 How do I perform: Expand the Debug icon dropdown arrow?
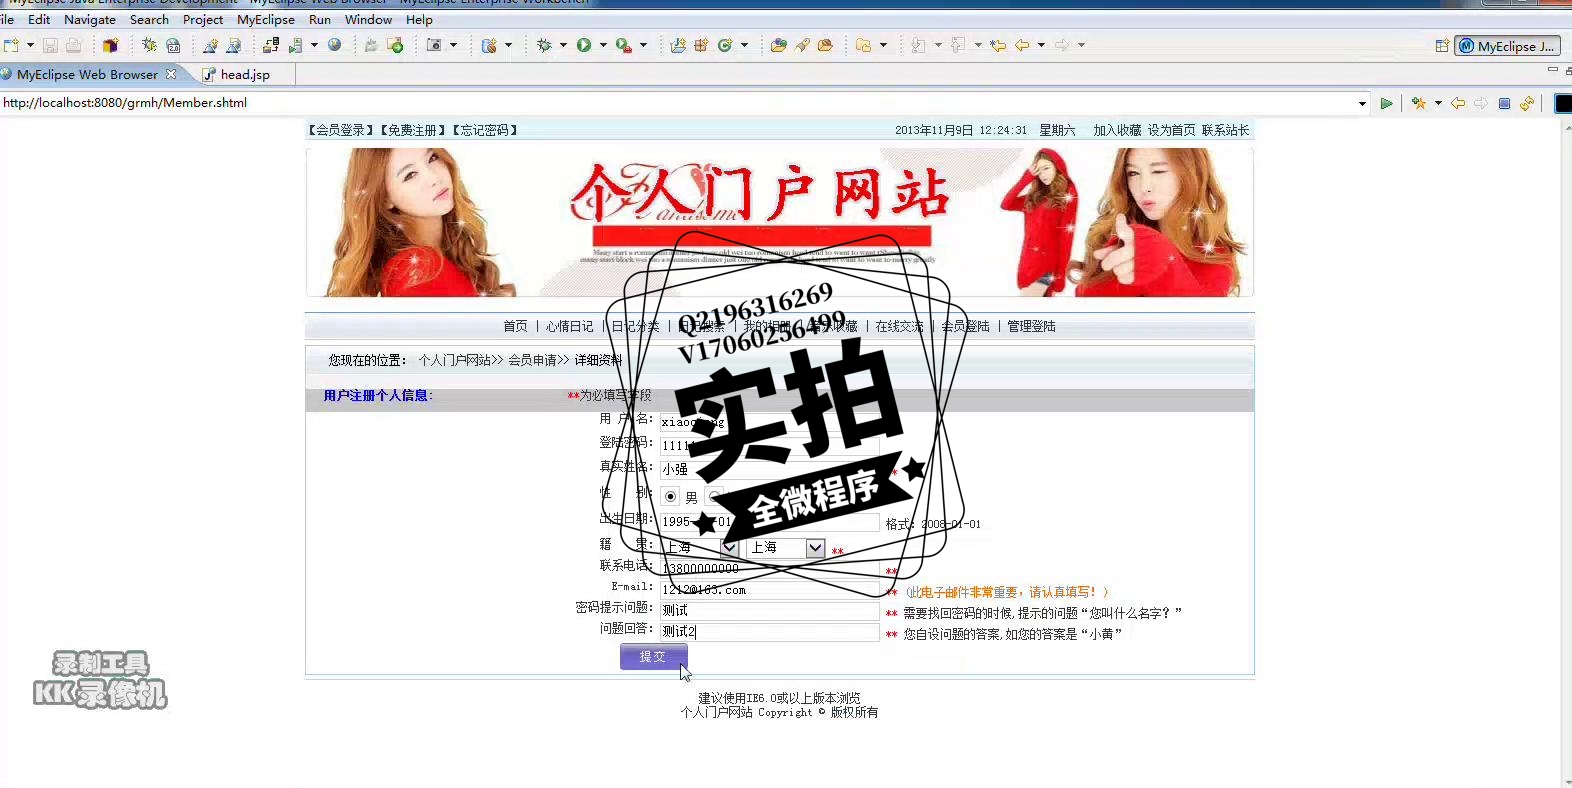click(x=563, y=45)
